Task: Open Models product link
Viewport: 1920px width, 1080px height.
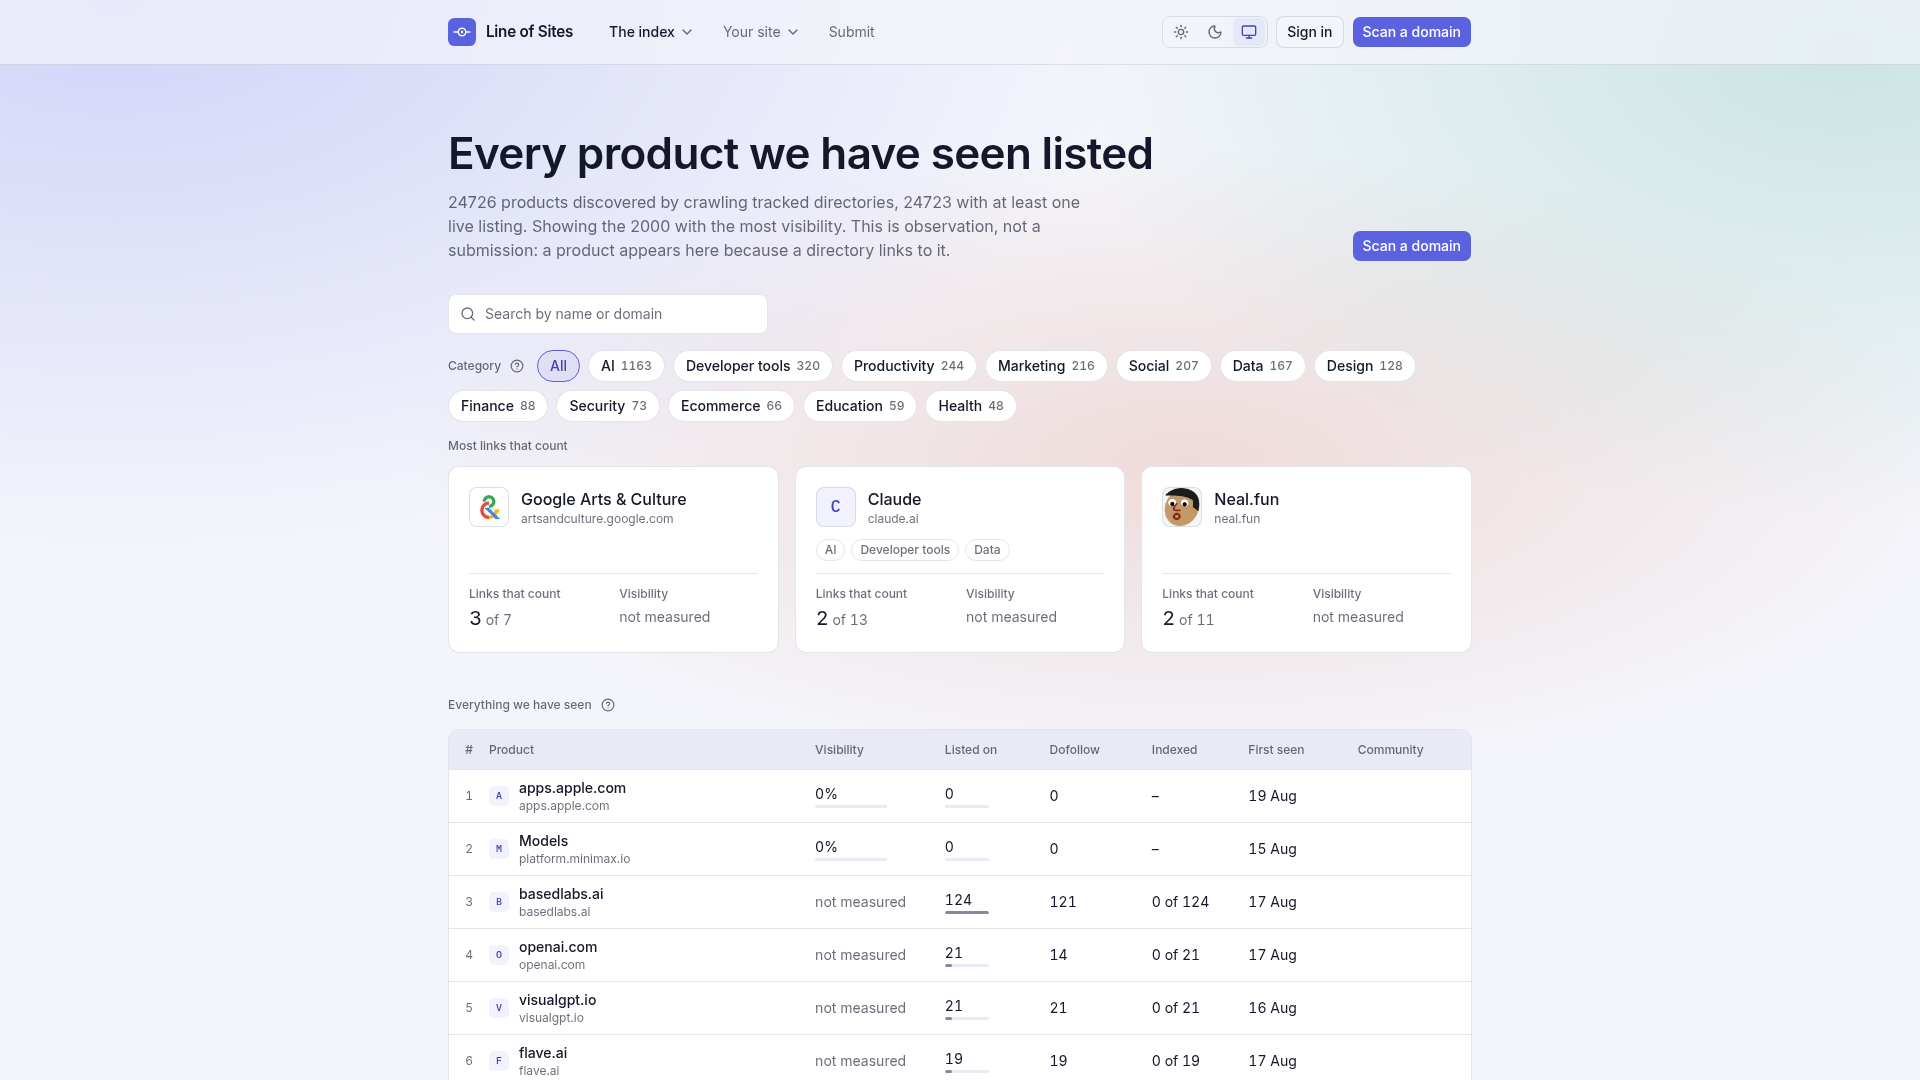Action: [x=543, y=841]
